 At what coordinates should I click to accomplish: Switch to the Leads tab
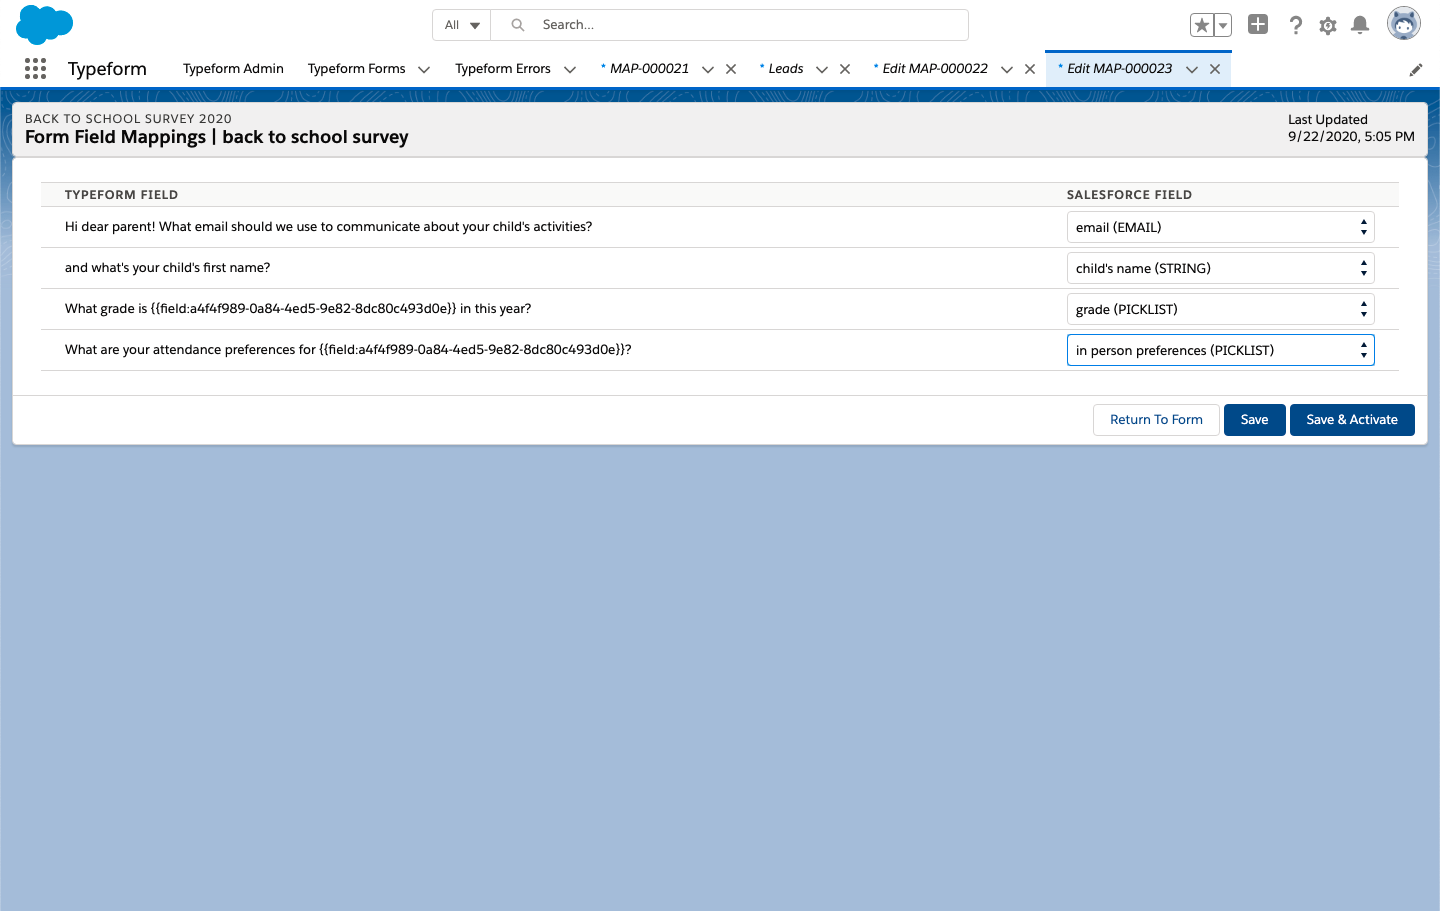coord(785,68)
